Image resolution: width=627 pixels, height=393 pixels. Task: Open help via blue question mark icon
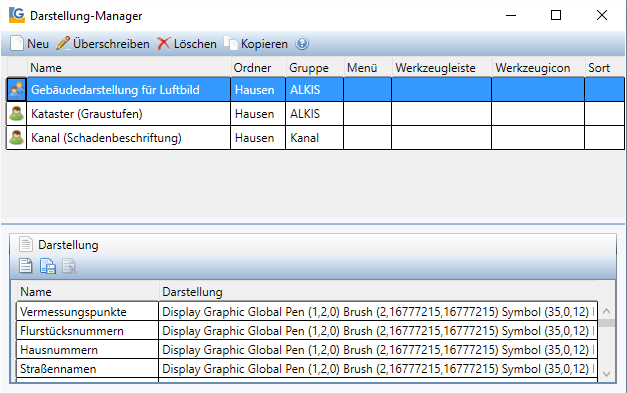point(302,43)
